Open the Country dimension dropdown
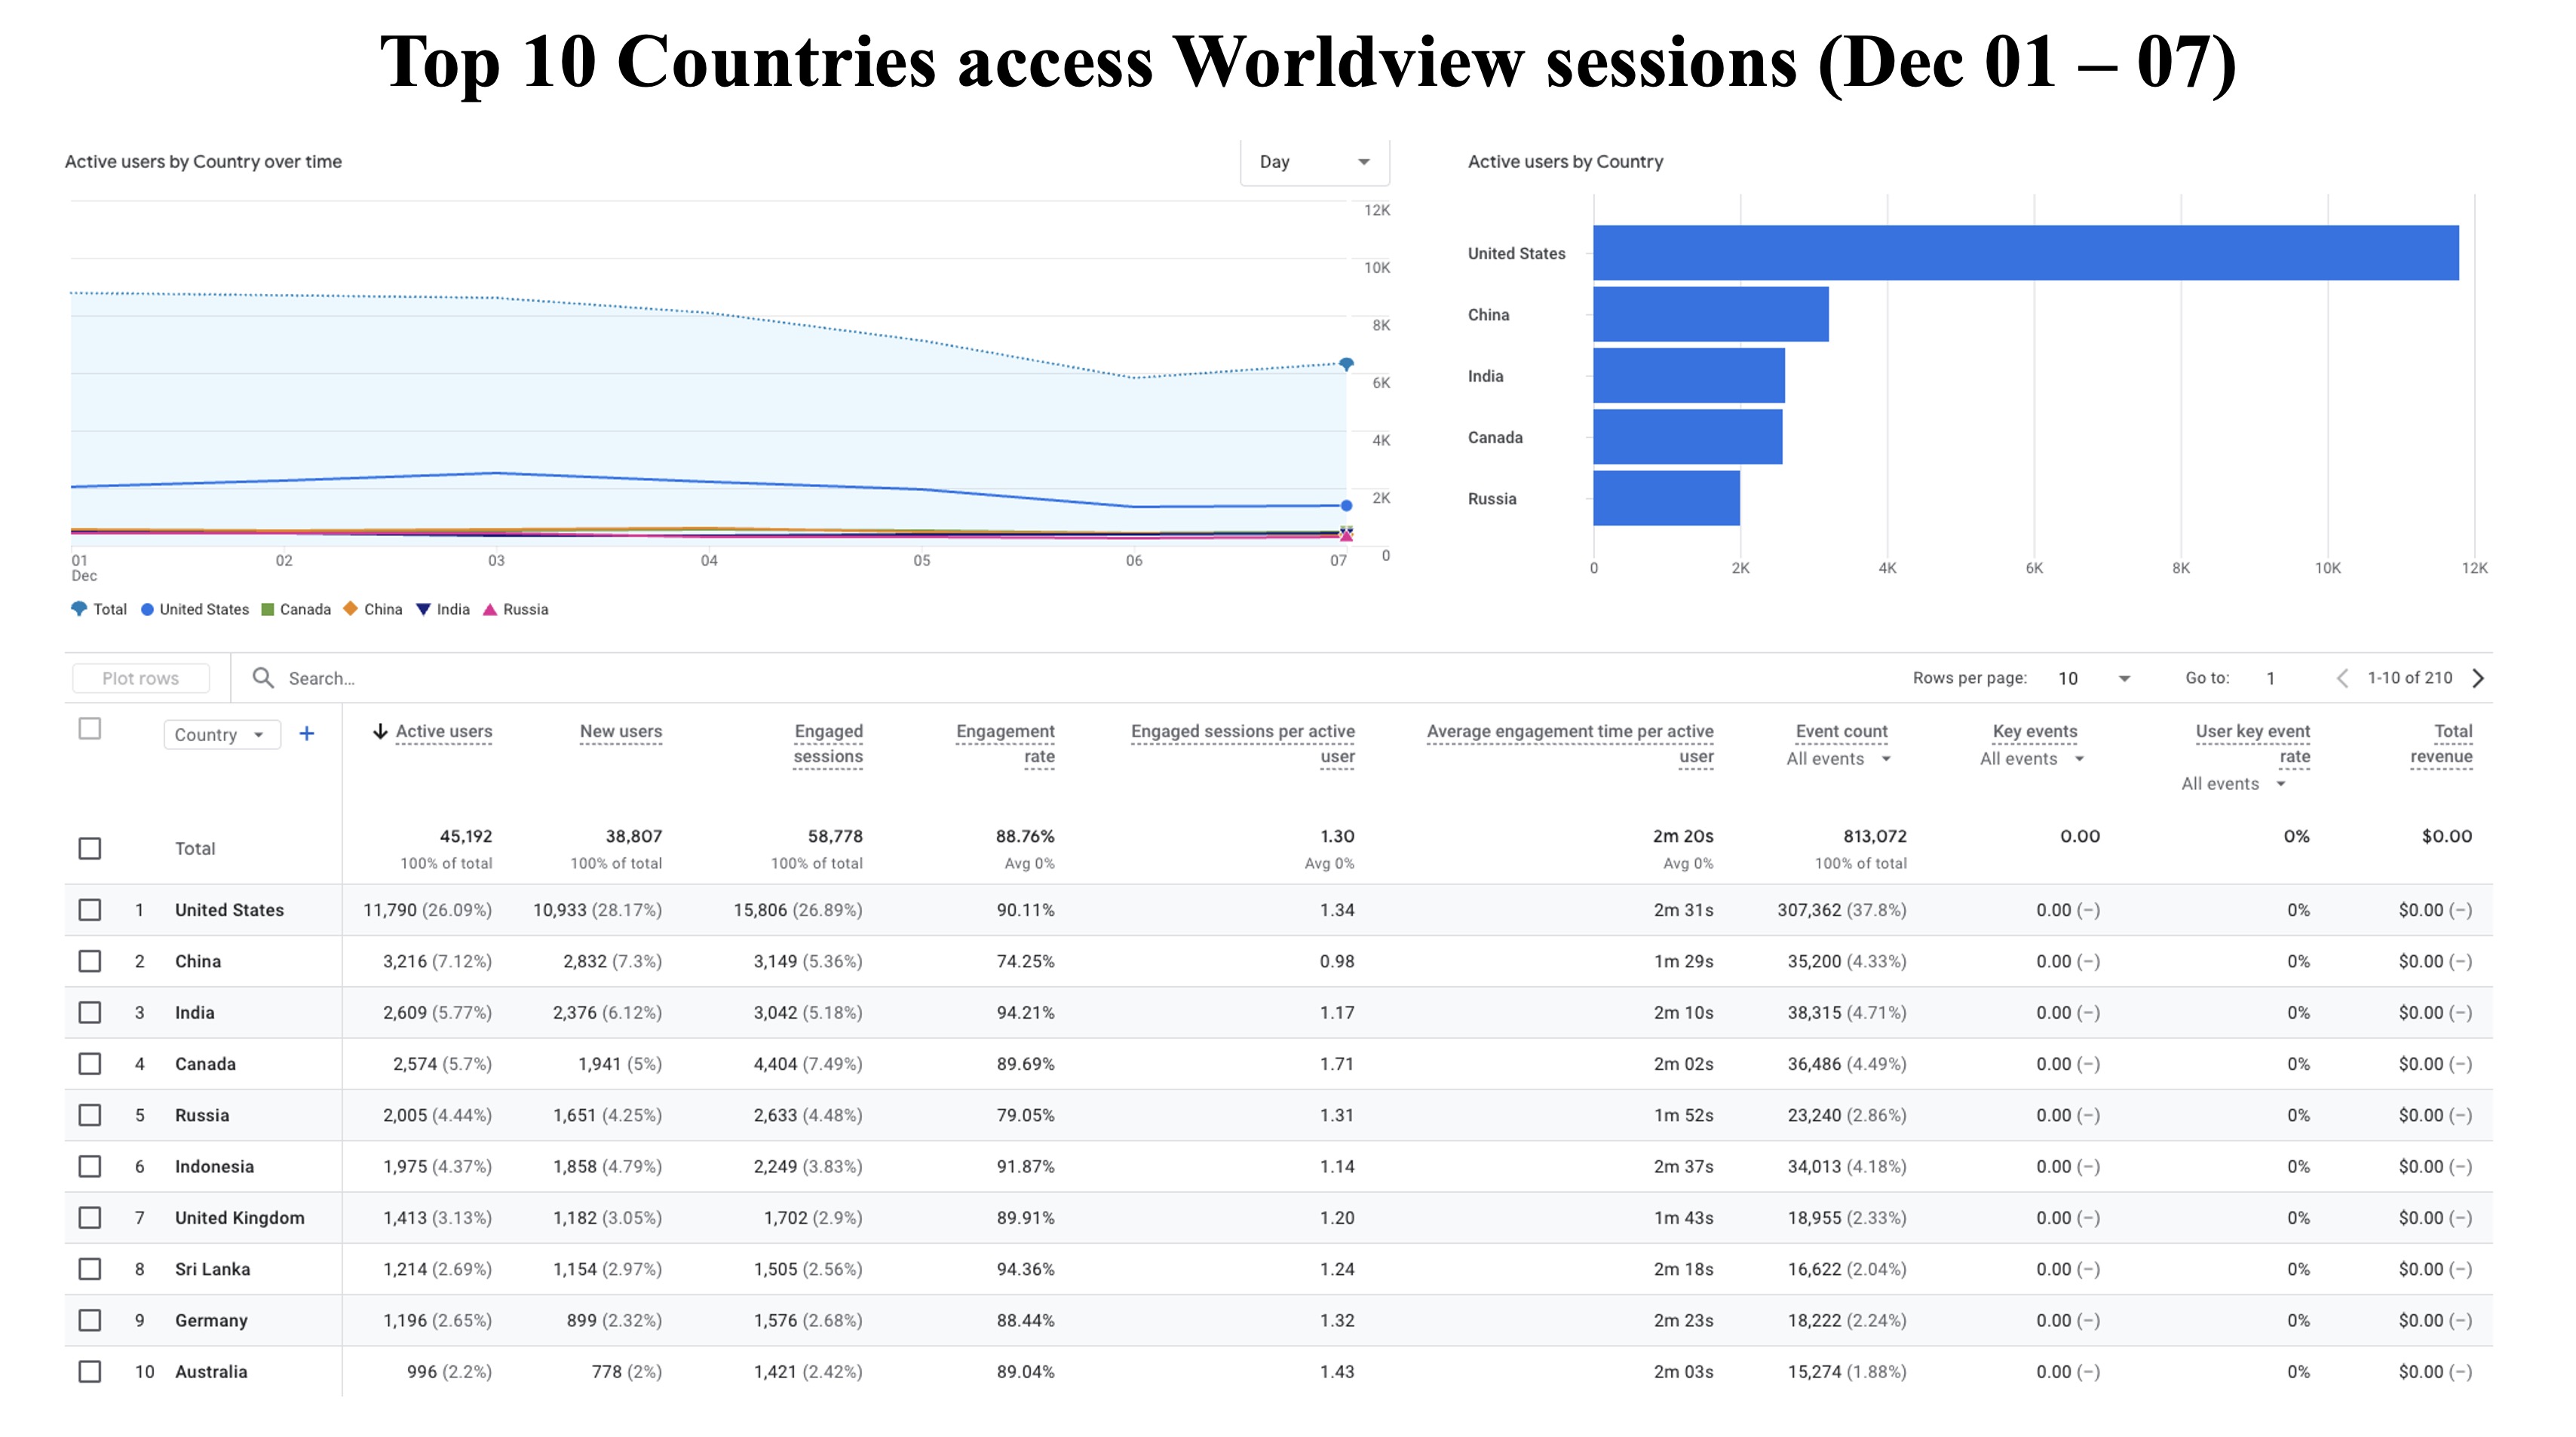This screenshot has width=2576, height=1437. pyautogui.click(x=220, y=735)
